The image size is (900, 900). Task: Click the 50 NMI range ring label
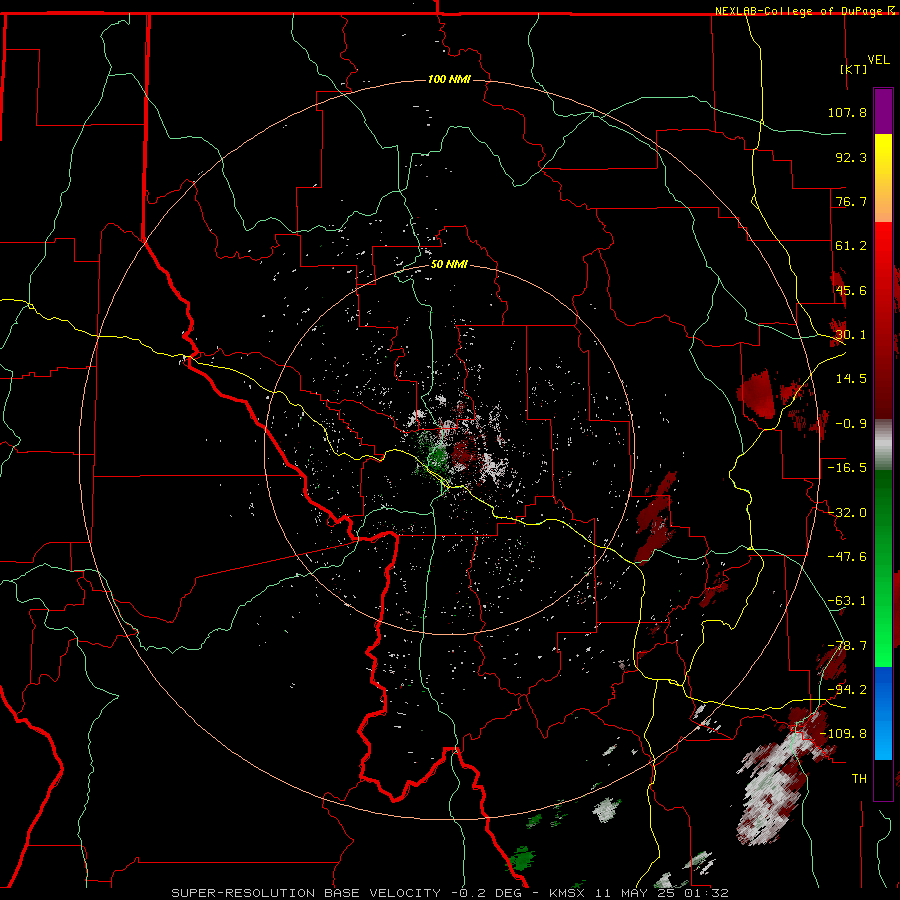(449, 265)
